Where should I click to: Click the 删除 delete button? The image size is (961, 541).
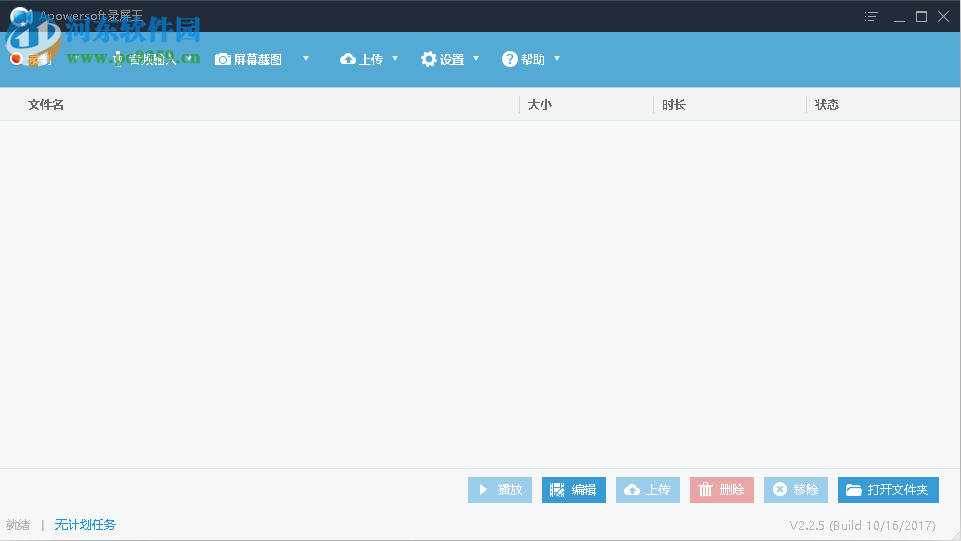(x=722, y=490)
